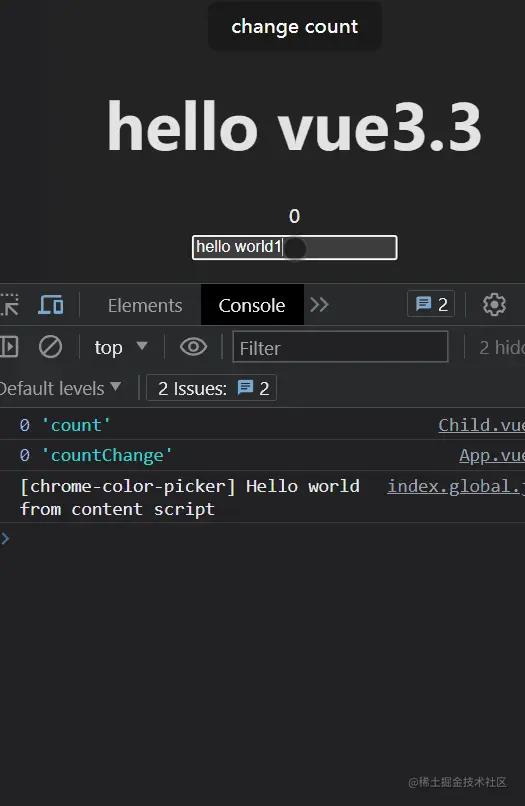Open the index.global.js source link

[x=456, y=486]
